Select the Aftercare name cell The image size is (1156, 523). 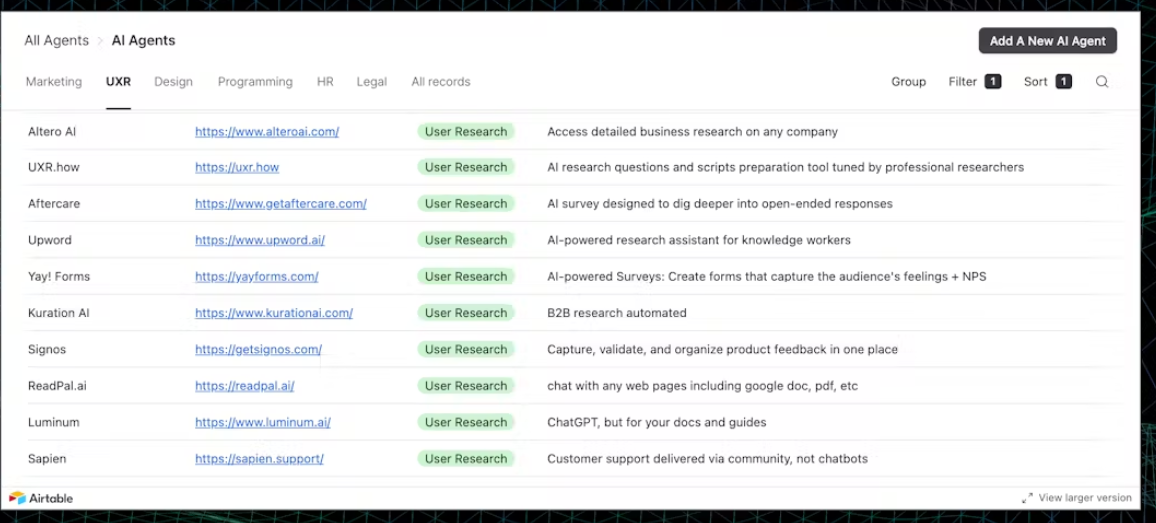(x=54, y=204)
